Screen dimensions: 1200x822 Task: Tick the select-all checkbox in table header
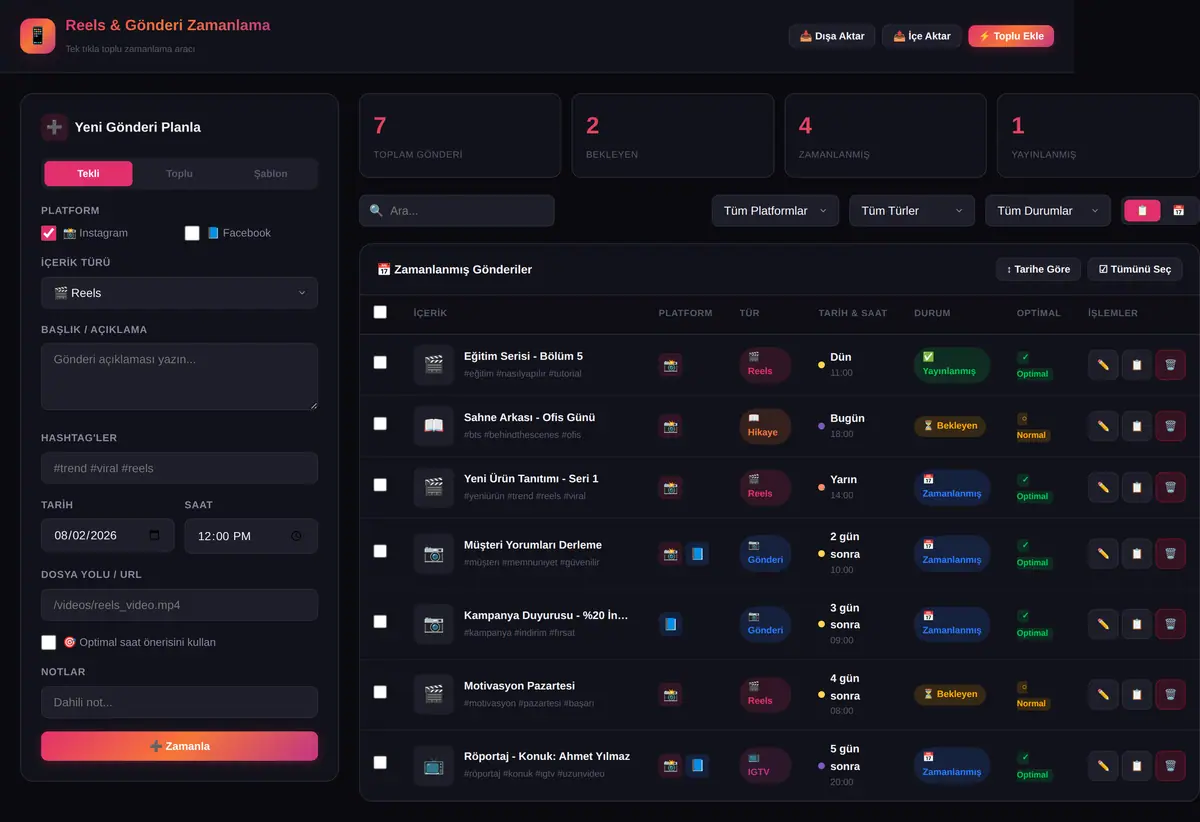[x=380, y=312]
